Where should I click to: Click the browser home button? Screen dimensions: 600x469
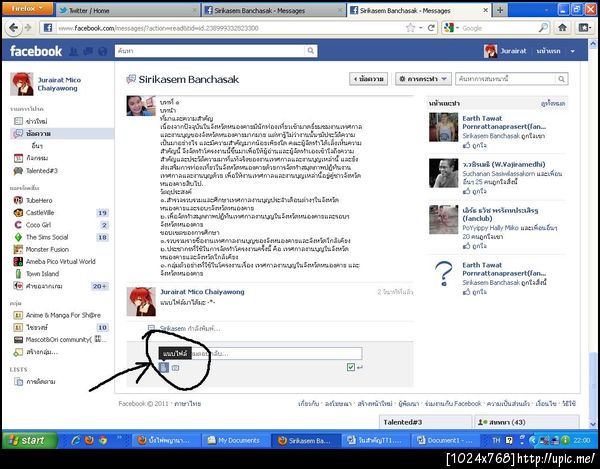click(562, 28)
